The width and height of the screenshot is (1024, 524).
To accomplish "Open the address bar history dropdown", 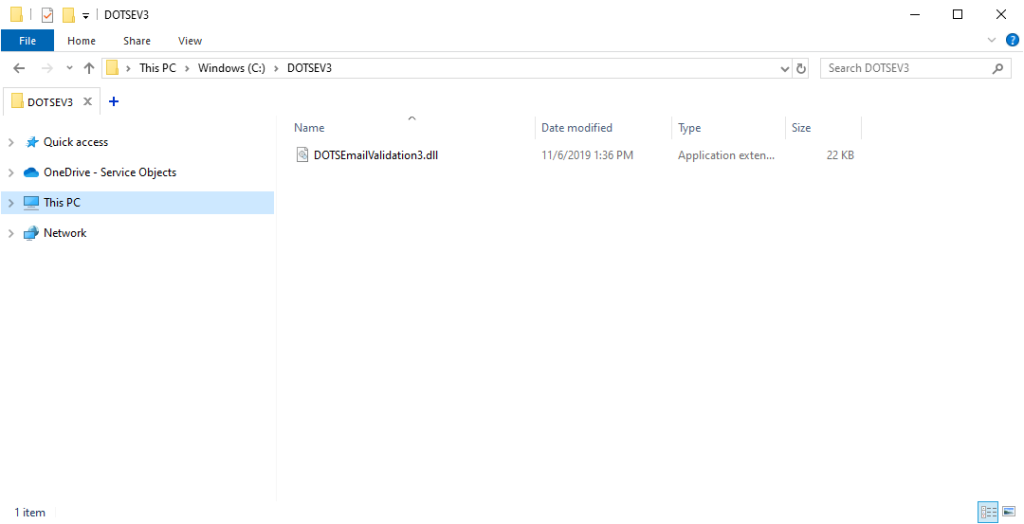I will point(785,68).
